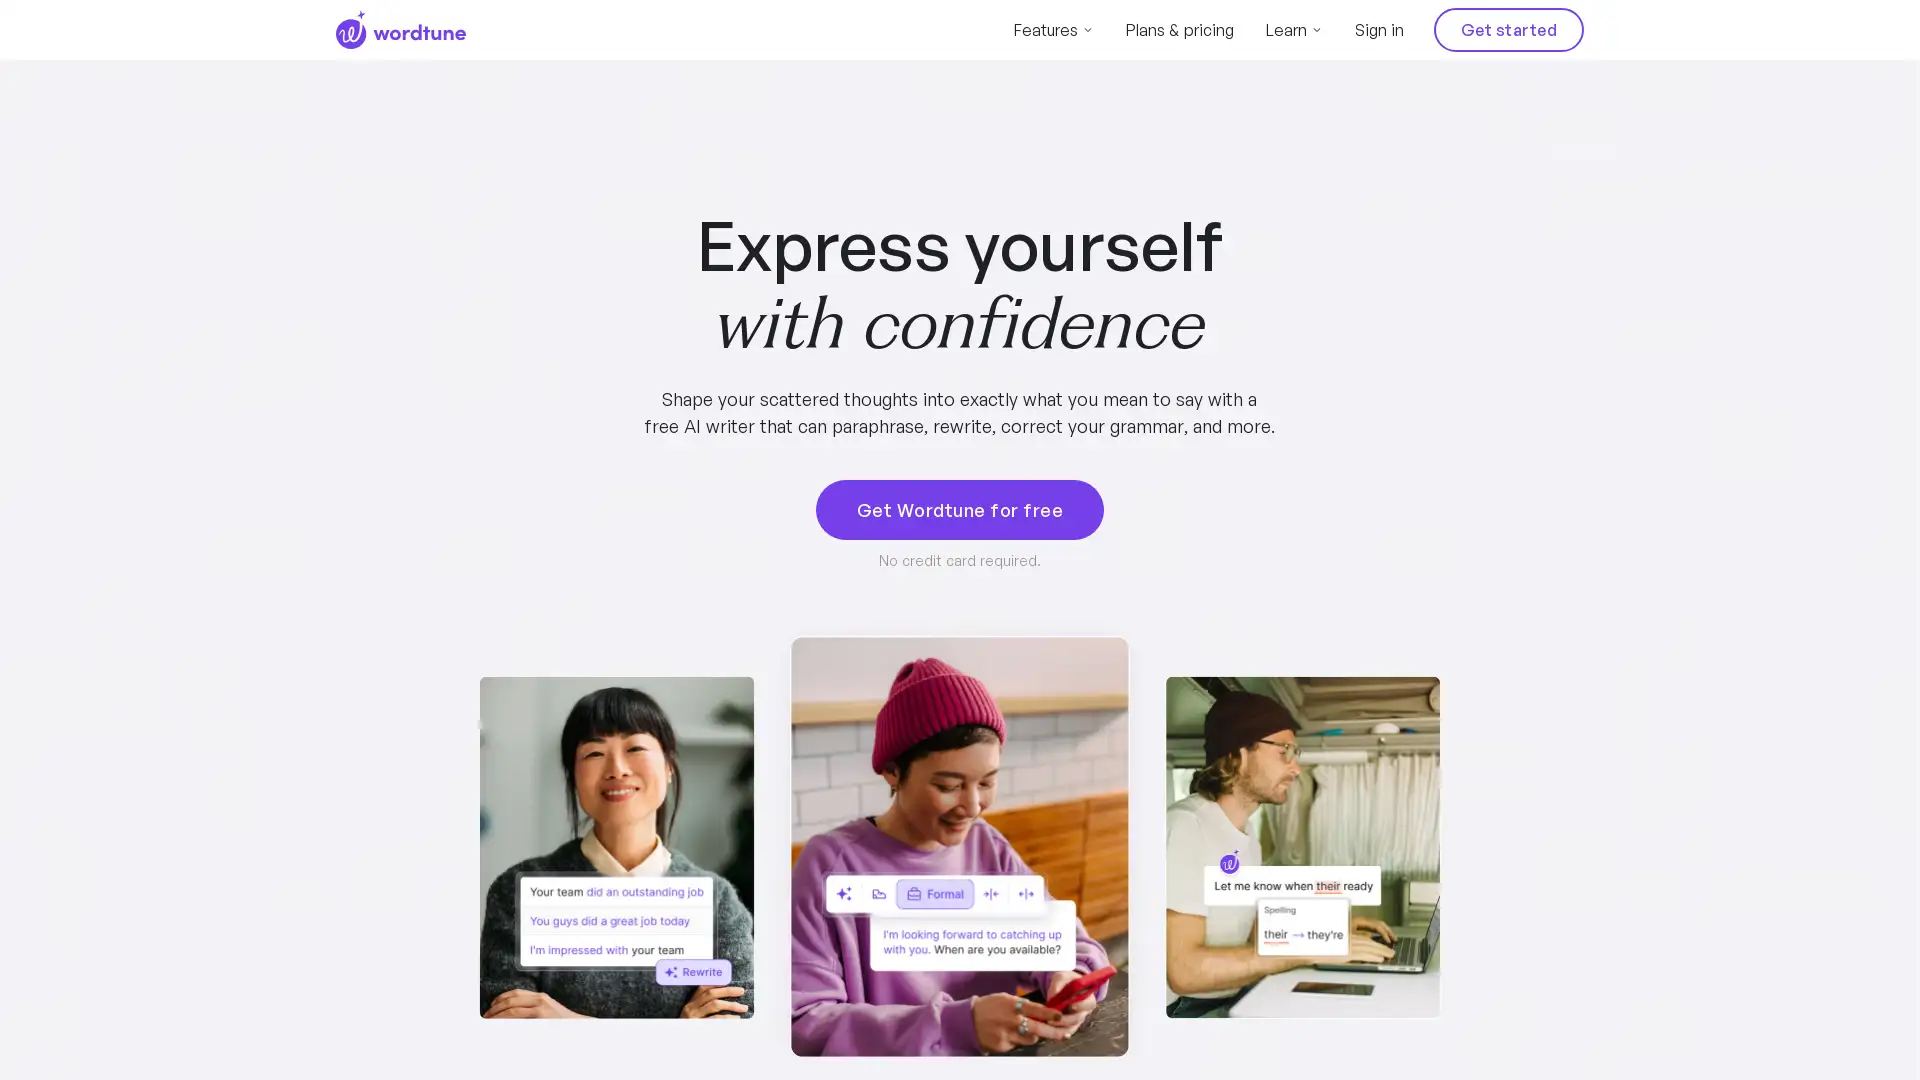Click the Sign in menu item

[1378, 29]
